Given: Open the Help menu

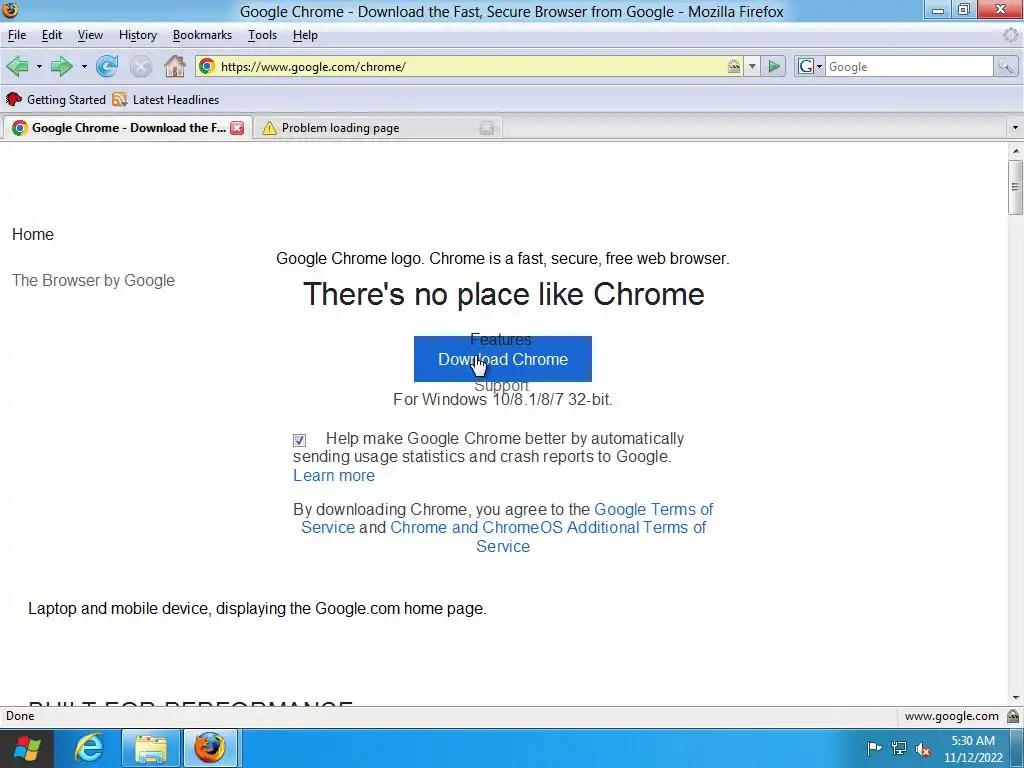Looking at the screenshot, I should 305,35.
